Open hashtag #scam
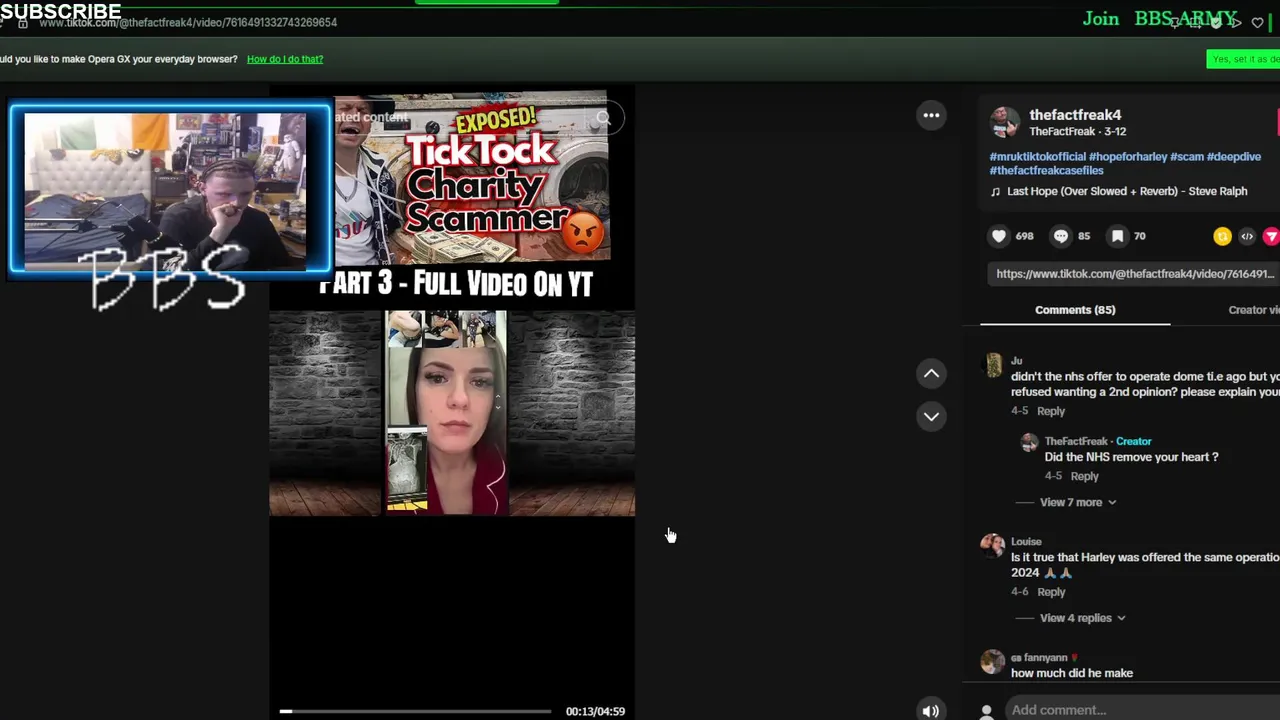This screenshot has height=720, width=1280. pos(1187,157)
